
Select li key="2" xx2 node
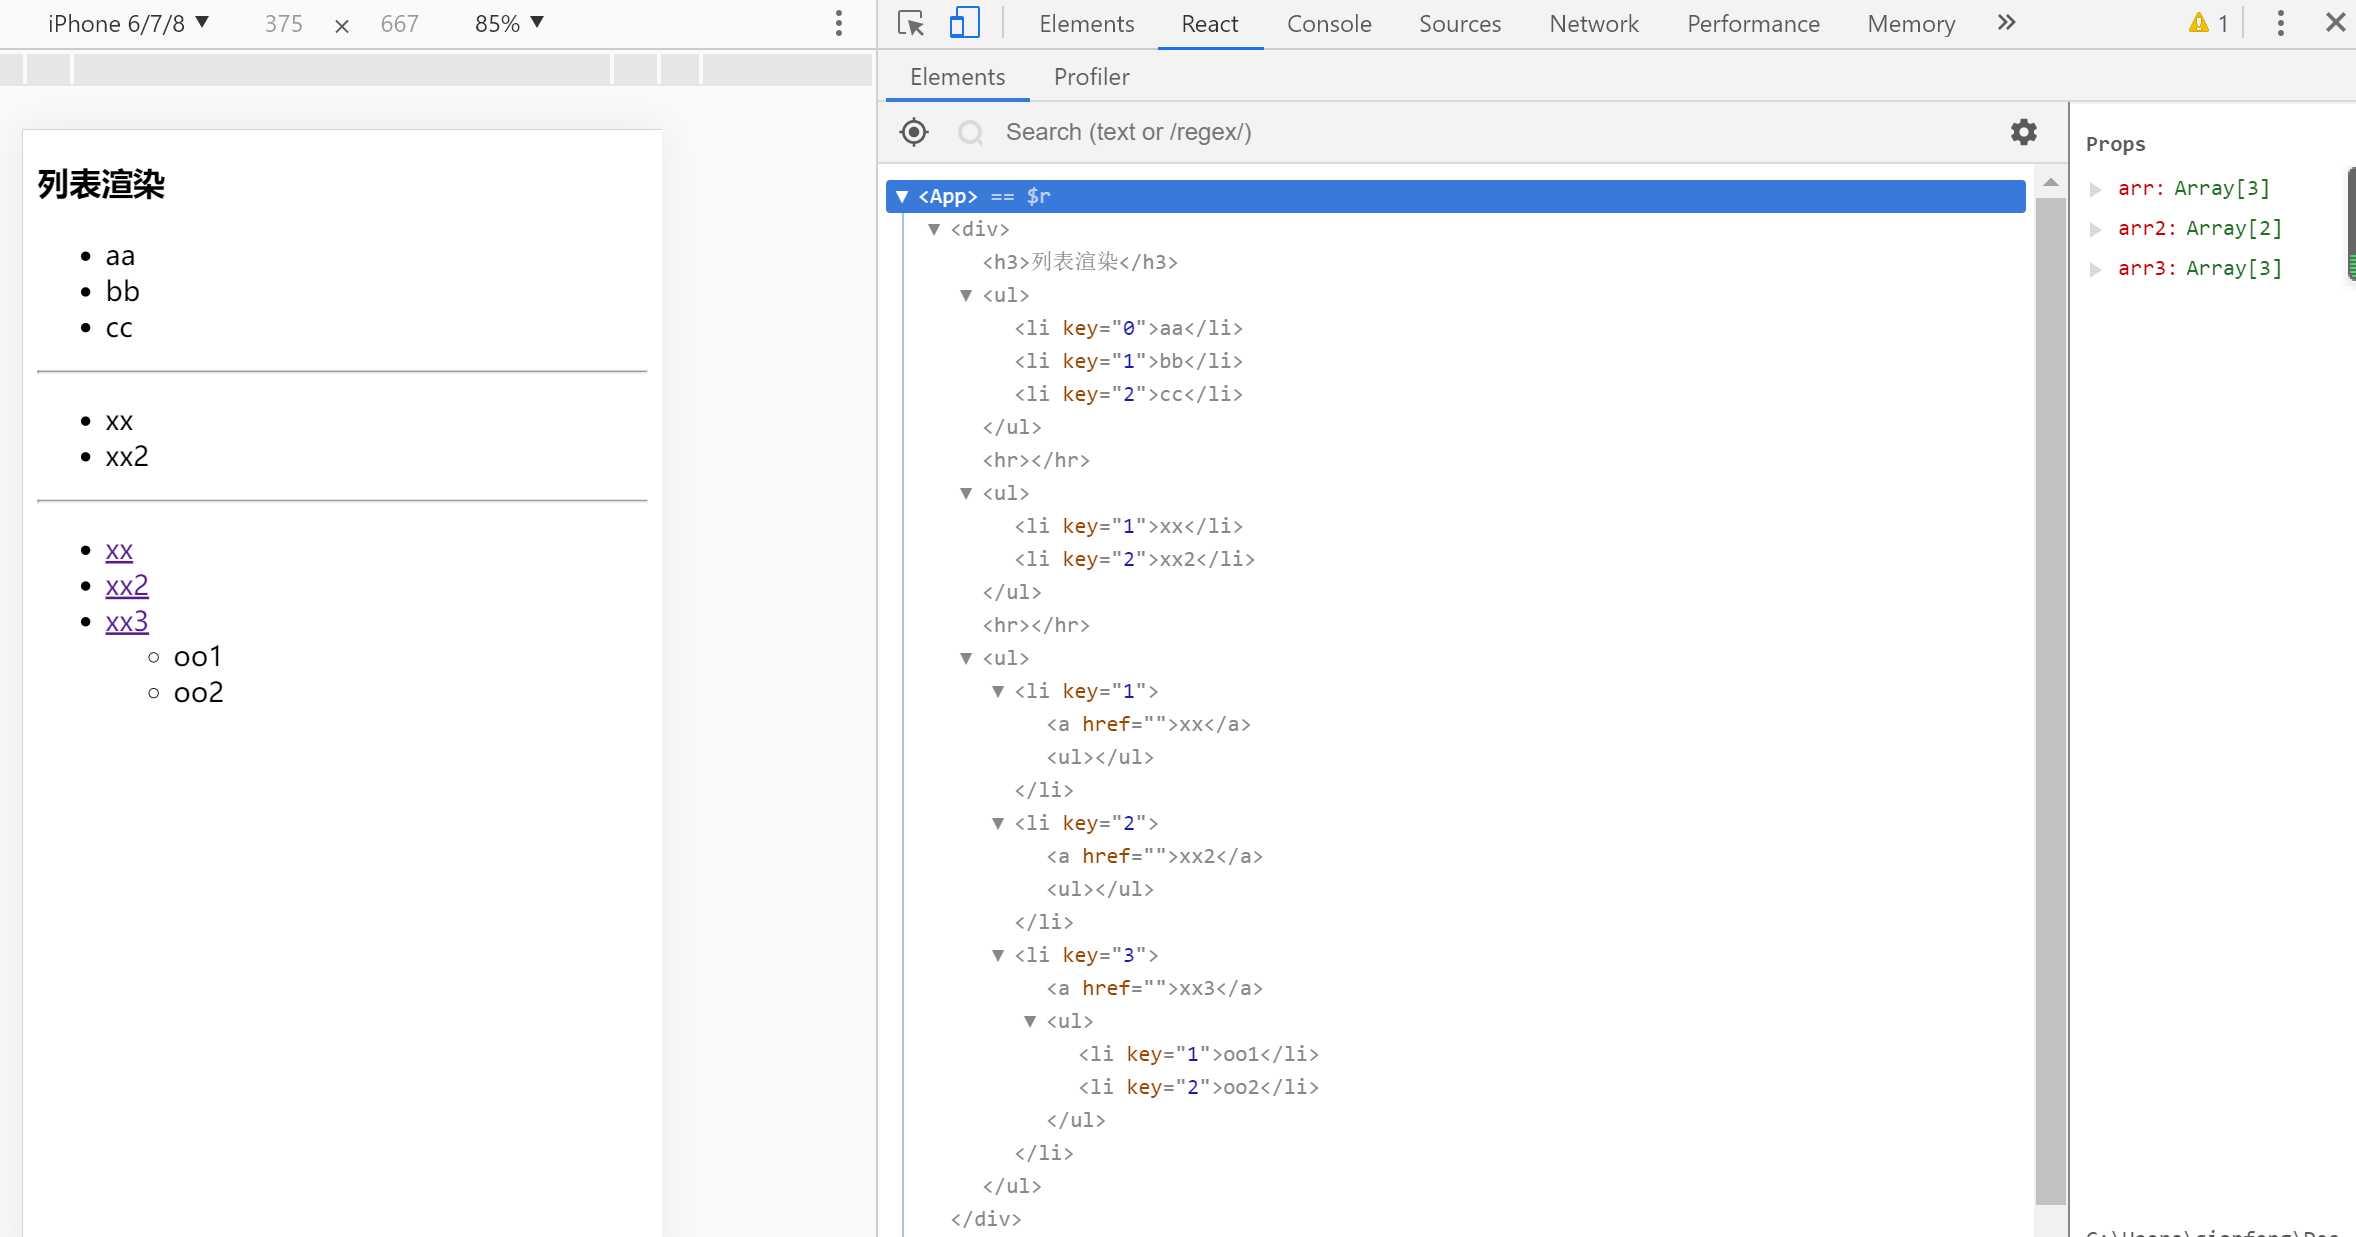click(x=1134, y=559)
